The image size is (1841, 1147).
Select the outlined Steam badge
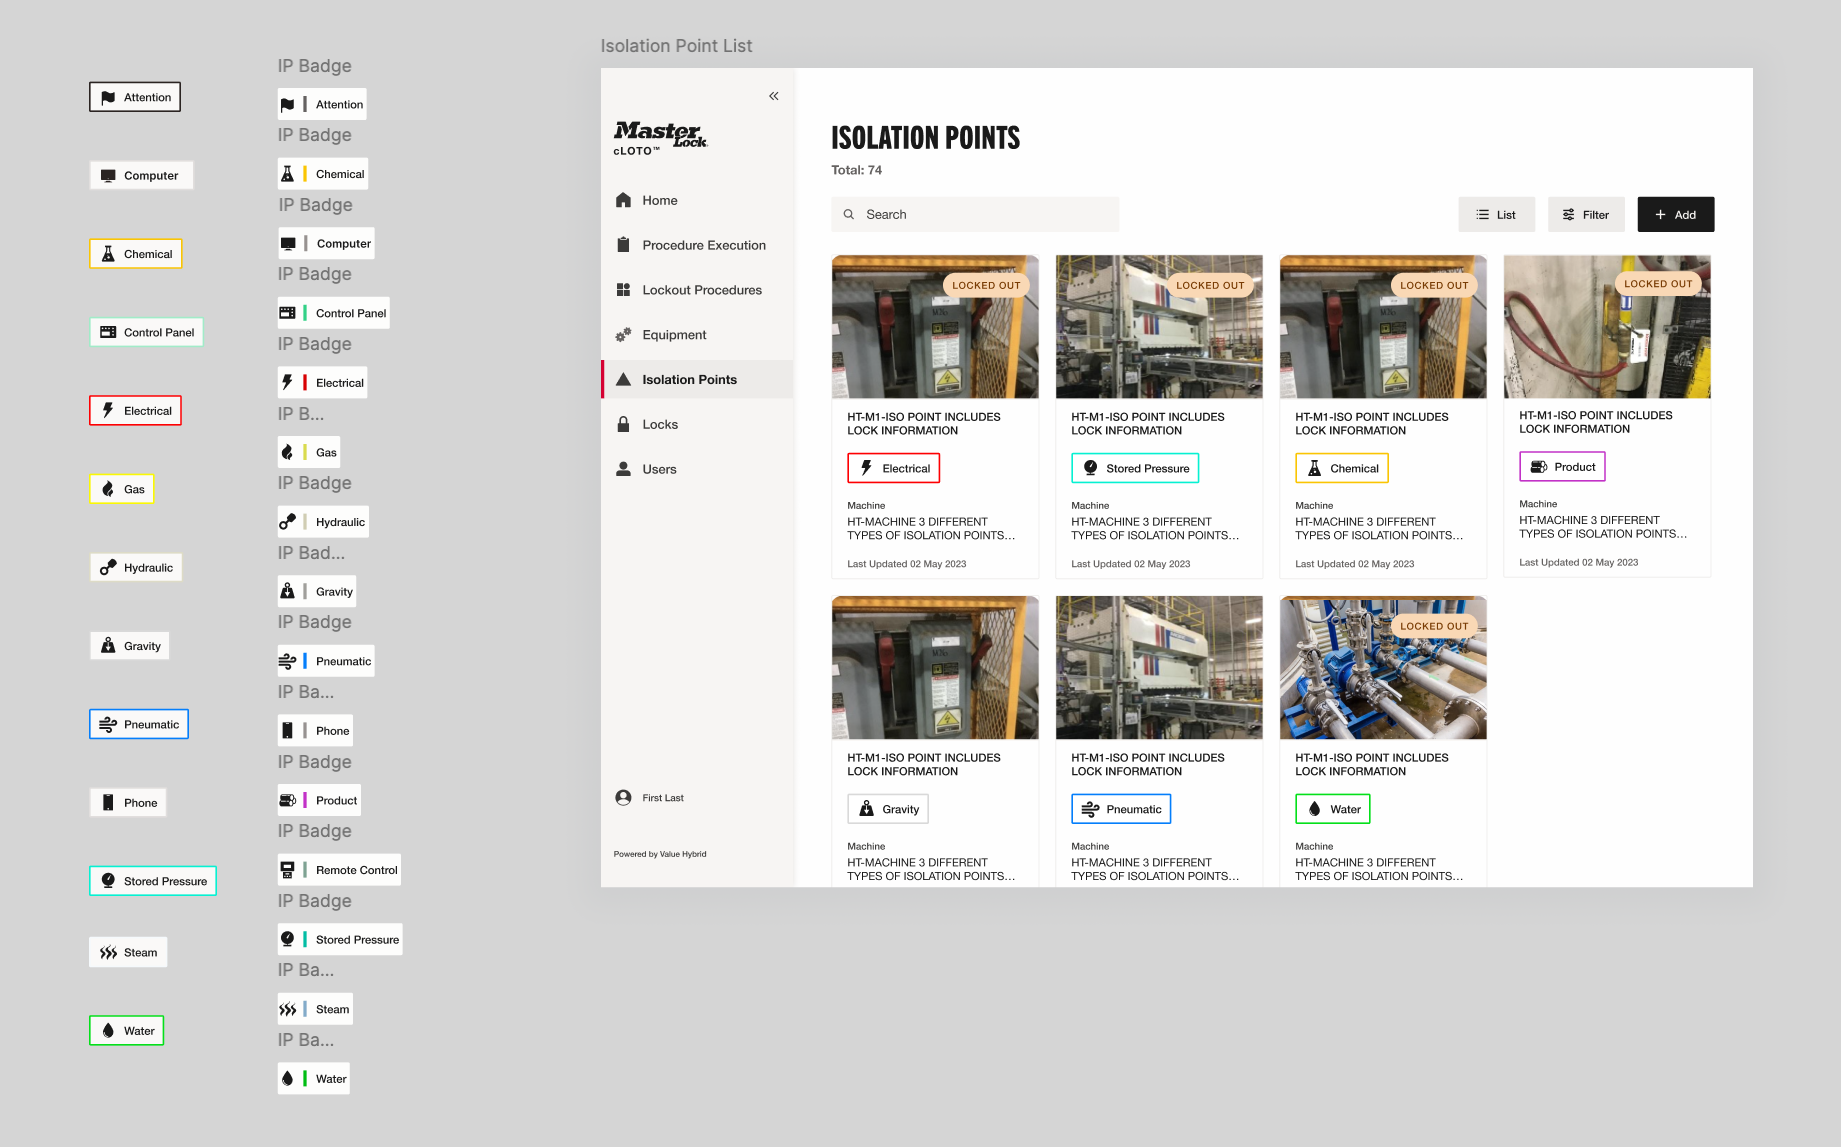pyautogui.click(x=128, y=953)
